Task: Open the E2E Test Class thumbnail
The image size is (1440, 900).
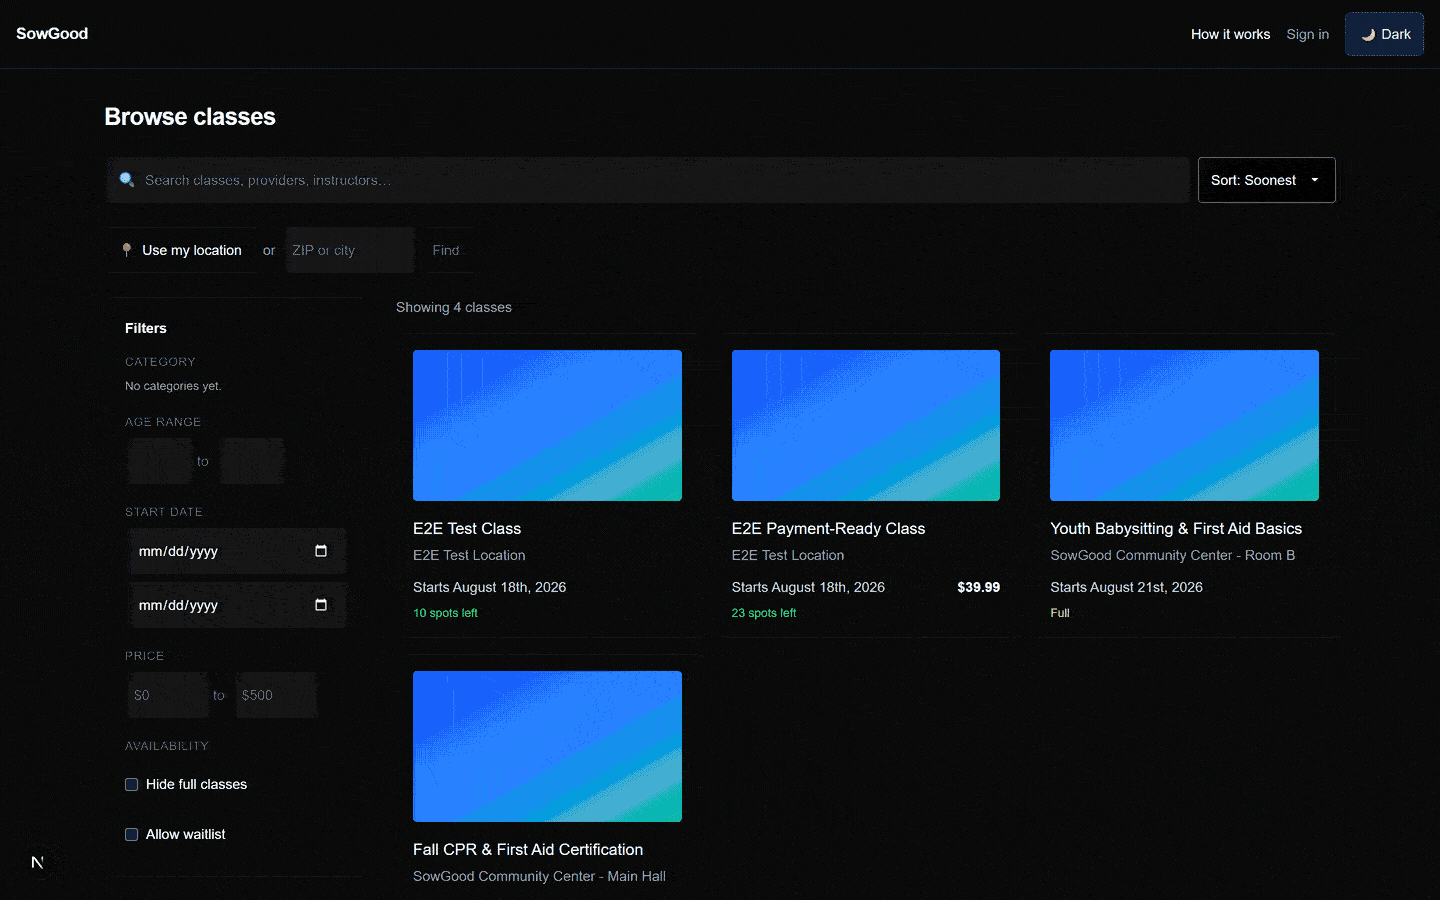Action: [547, 425]
